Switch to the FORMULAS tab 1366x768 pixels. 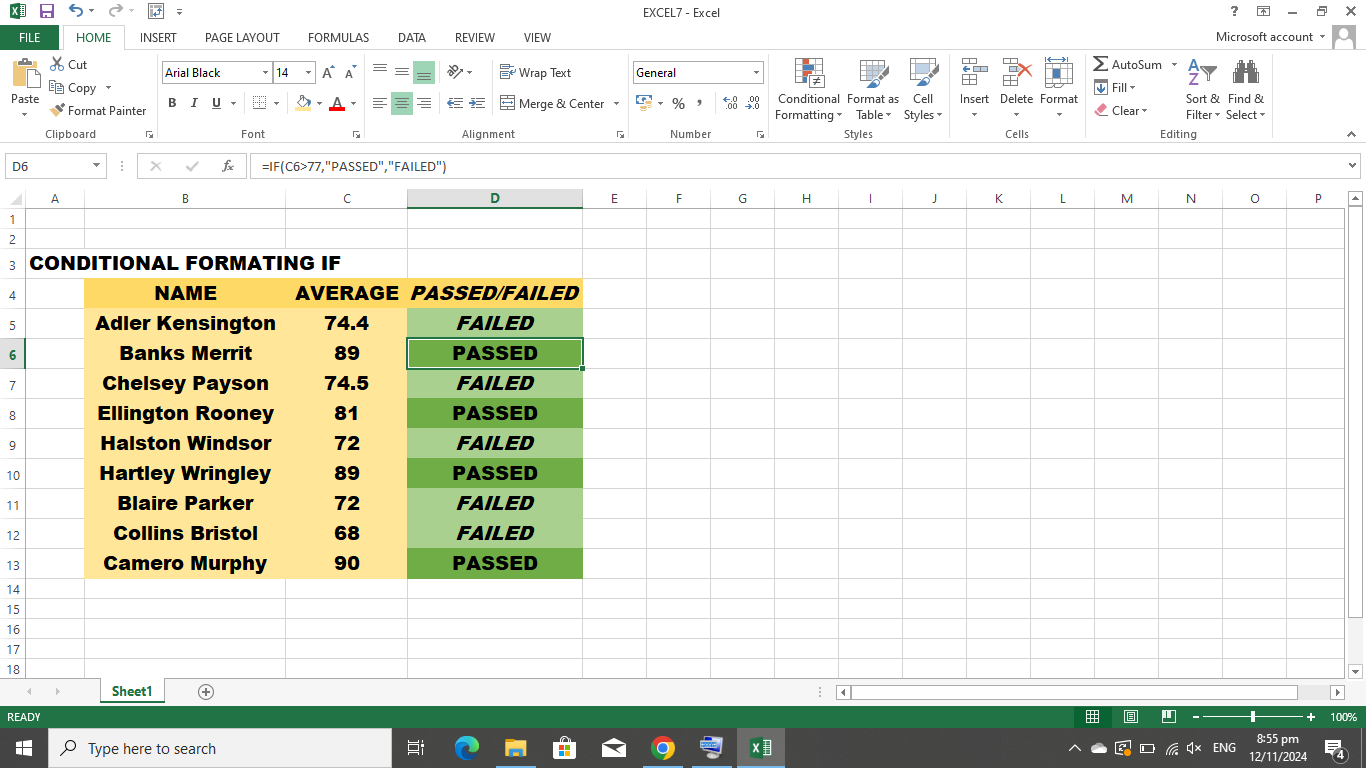338,38
